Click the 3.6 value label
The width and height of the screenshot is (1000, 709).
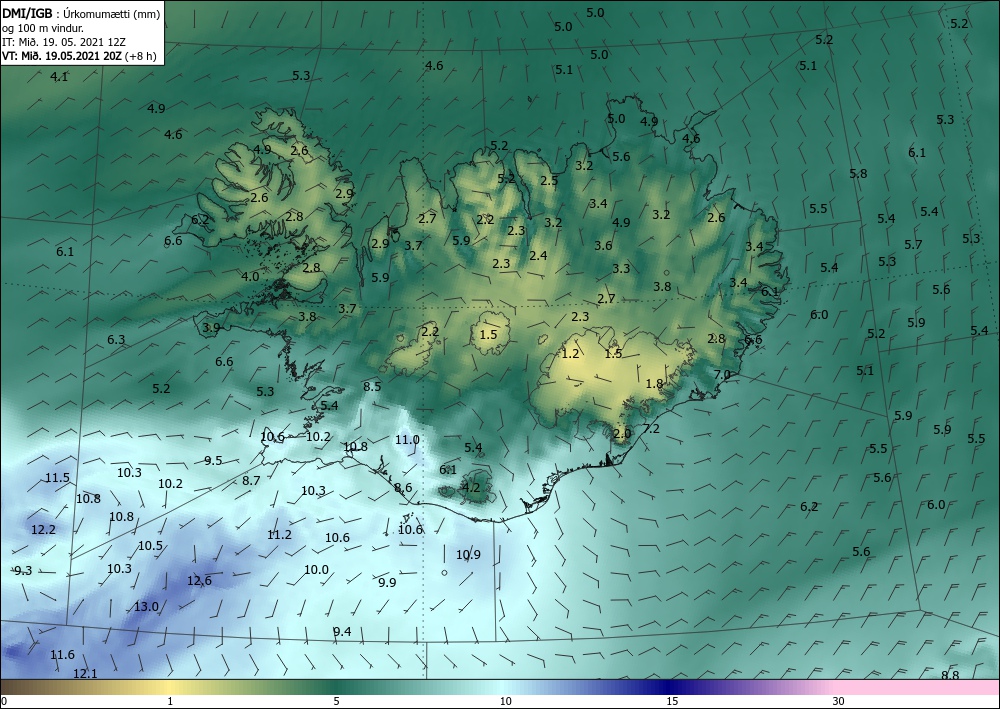603,245
